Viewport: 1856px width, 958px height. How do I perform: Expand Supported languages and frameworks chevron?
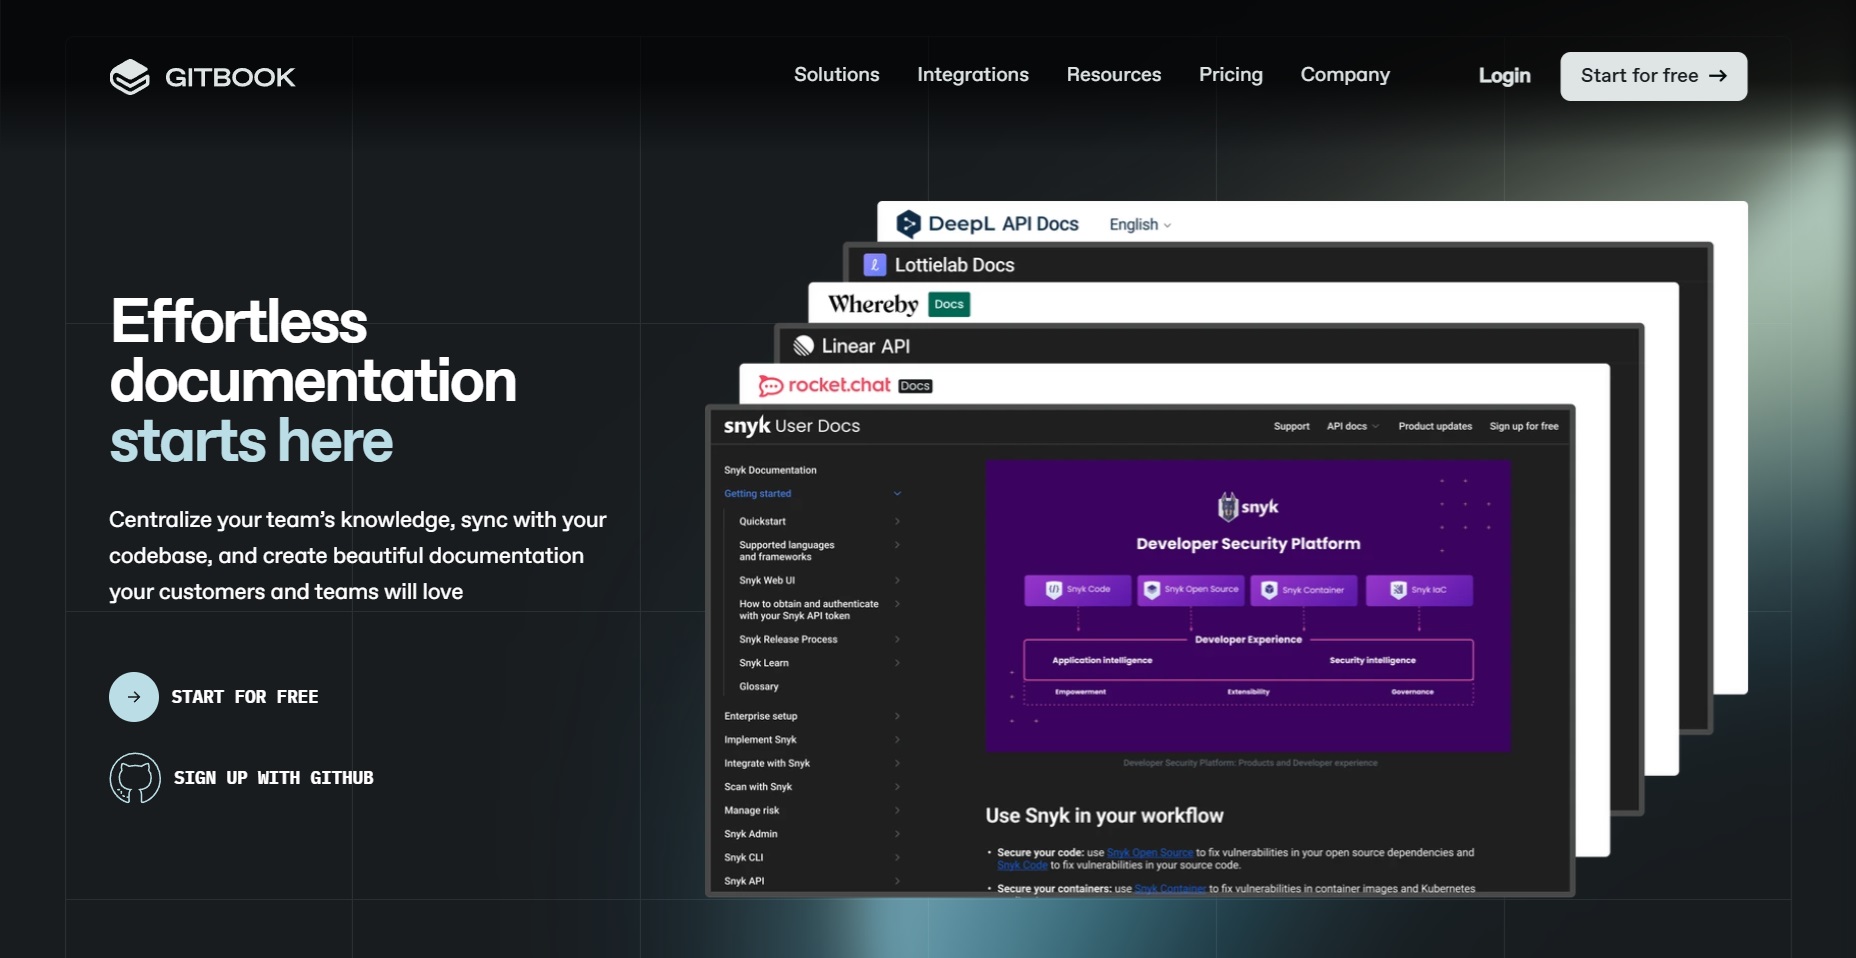897,545
